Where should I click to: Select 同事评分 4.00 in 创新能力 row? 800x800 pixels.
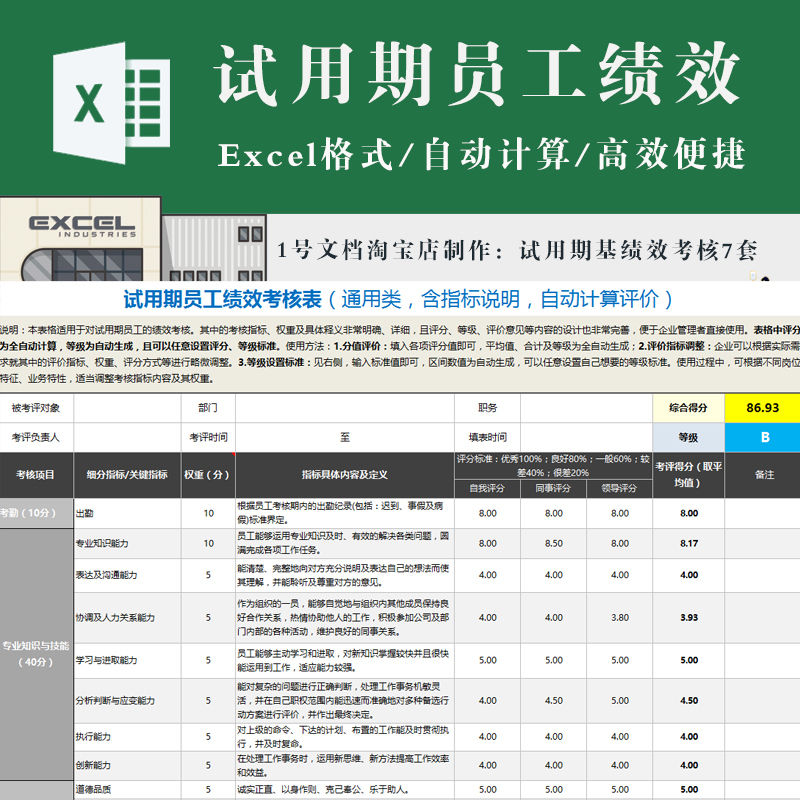pos(554,765)
